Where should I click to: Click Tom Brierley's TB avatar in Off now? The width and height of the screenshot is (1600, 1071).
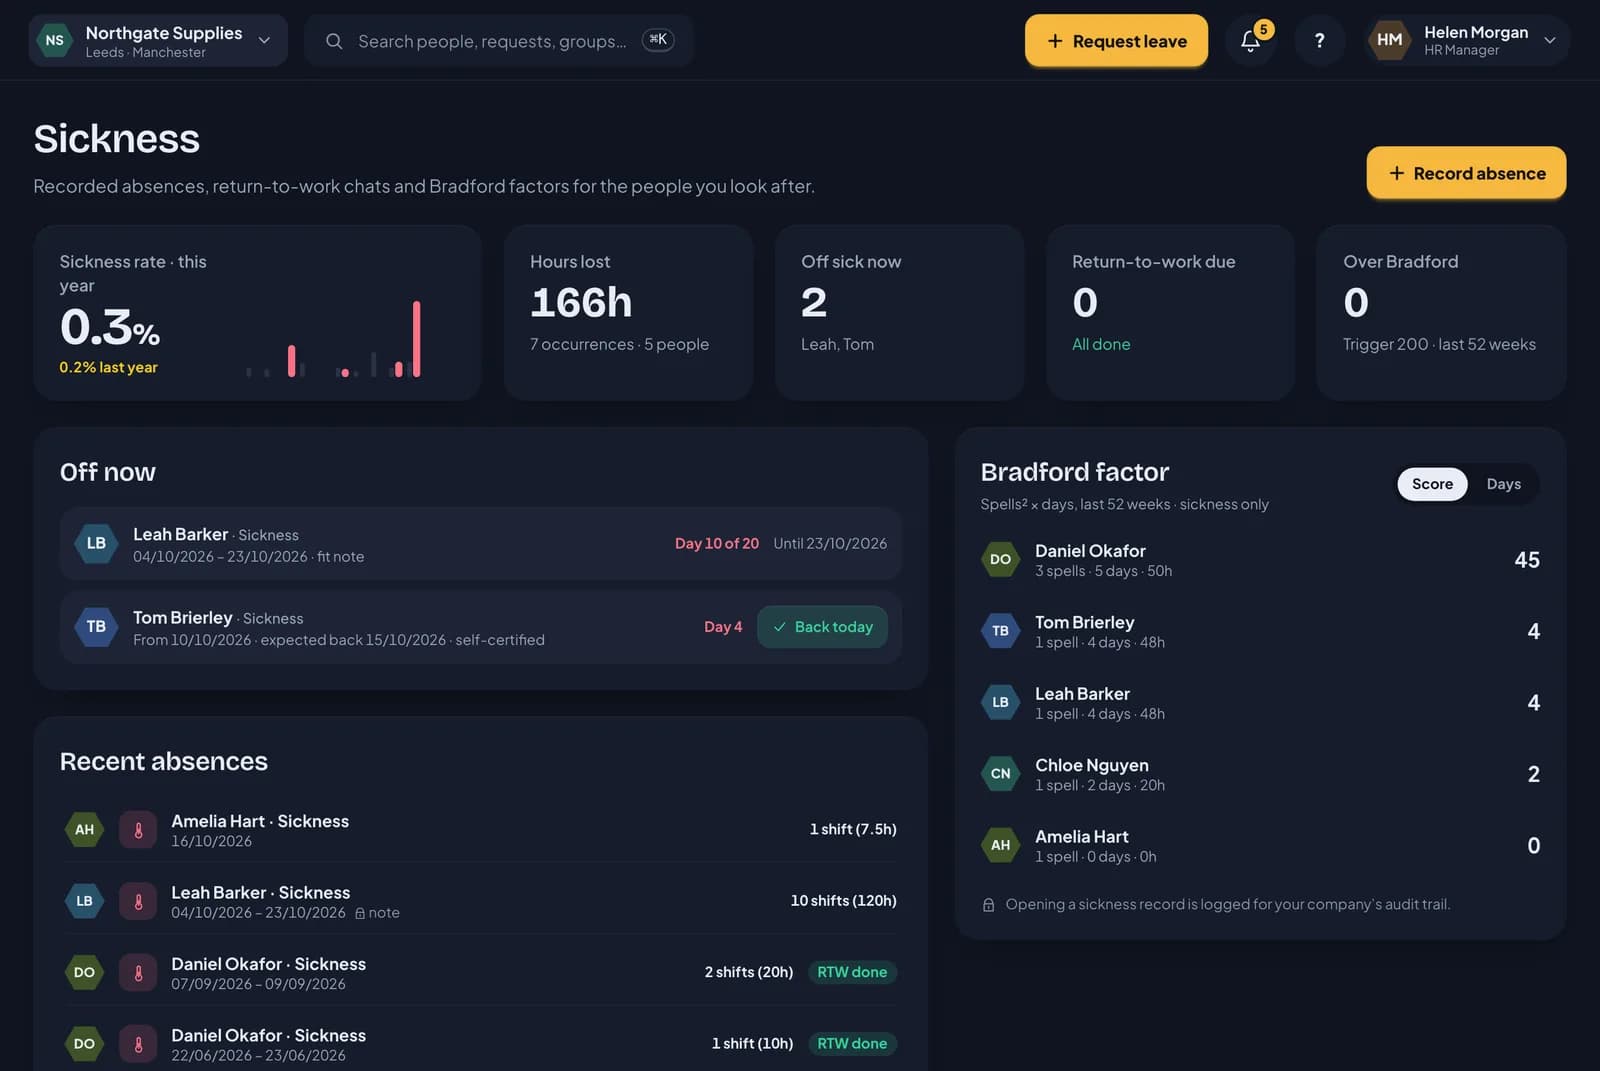point(96,627)
